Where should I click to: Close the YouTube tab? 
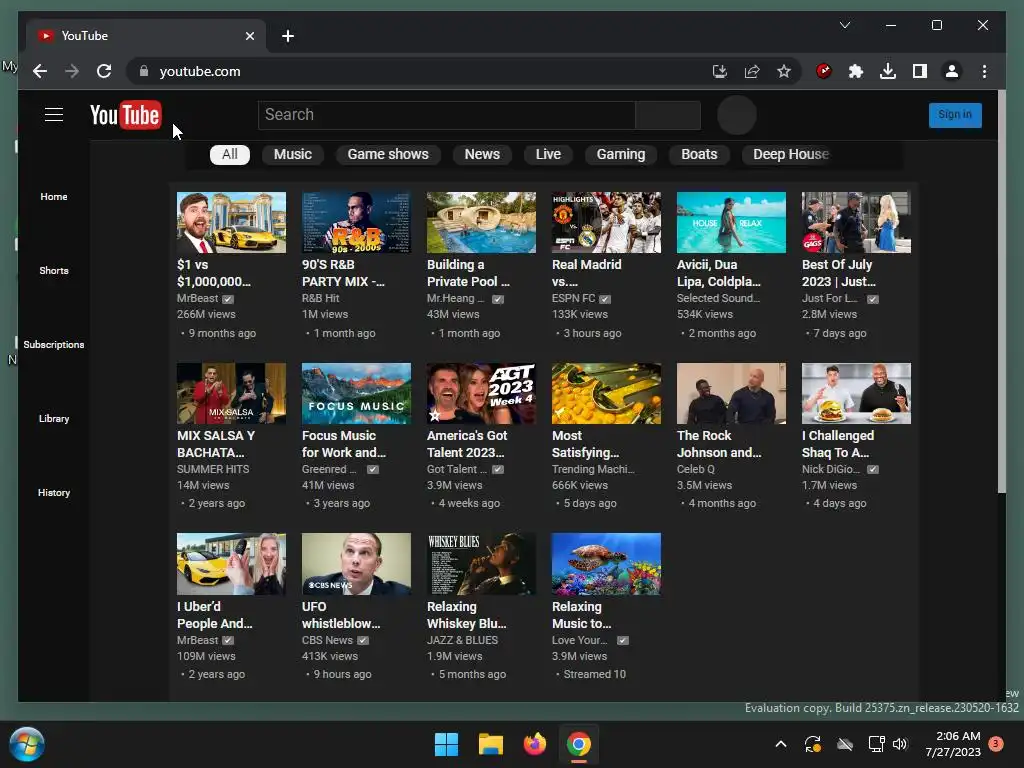point(249,36)
